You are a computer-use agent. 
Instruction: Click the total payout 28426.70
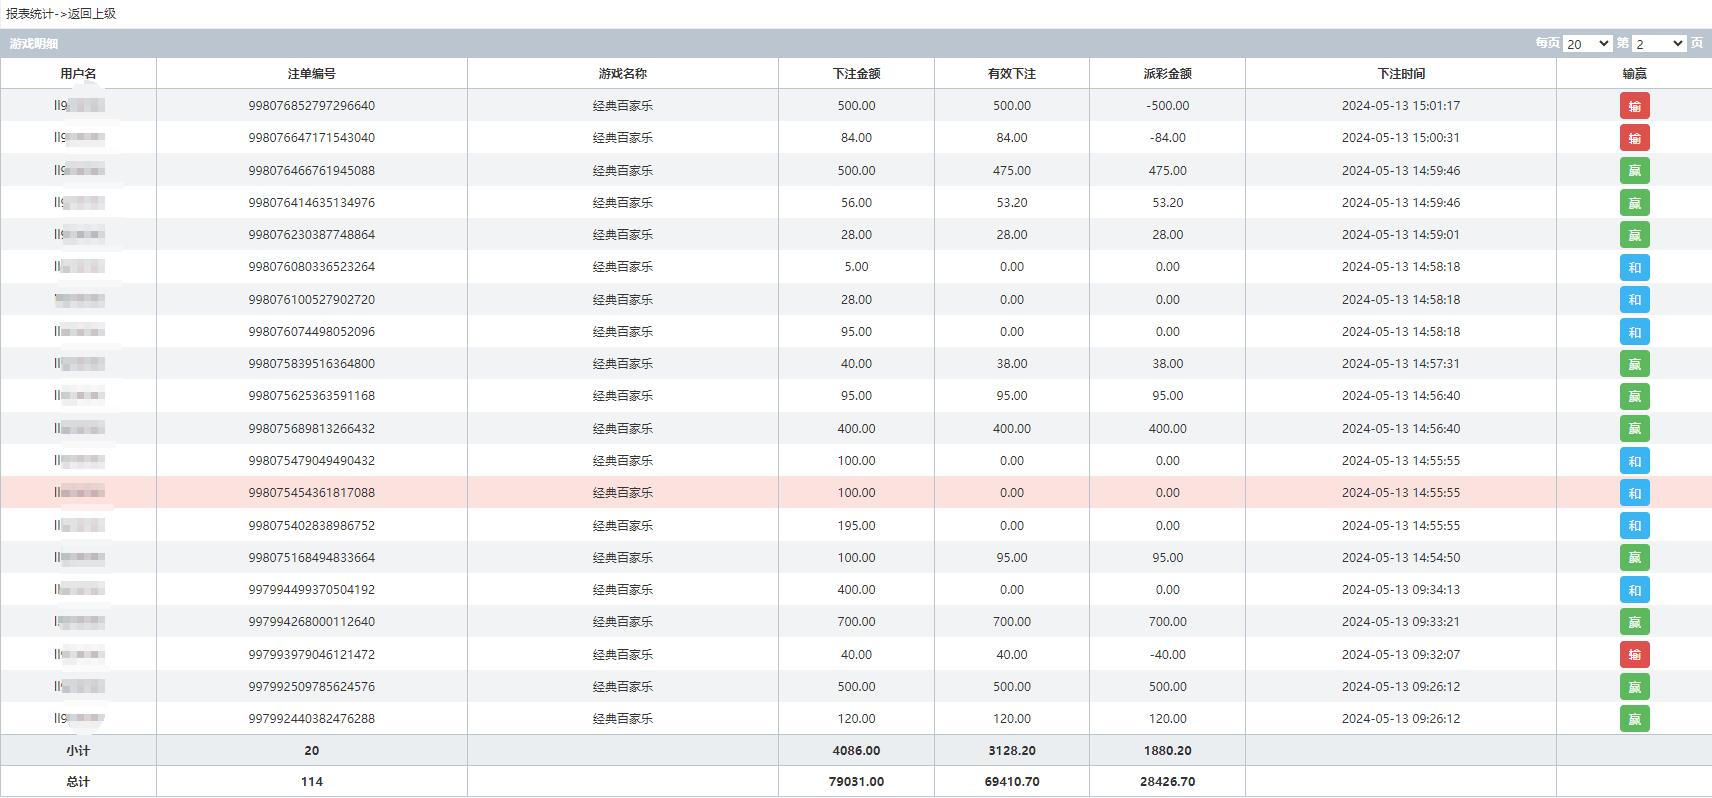1168,782
